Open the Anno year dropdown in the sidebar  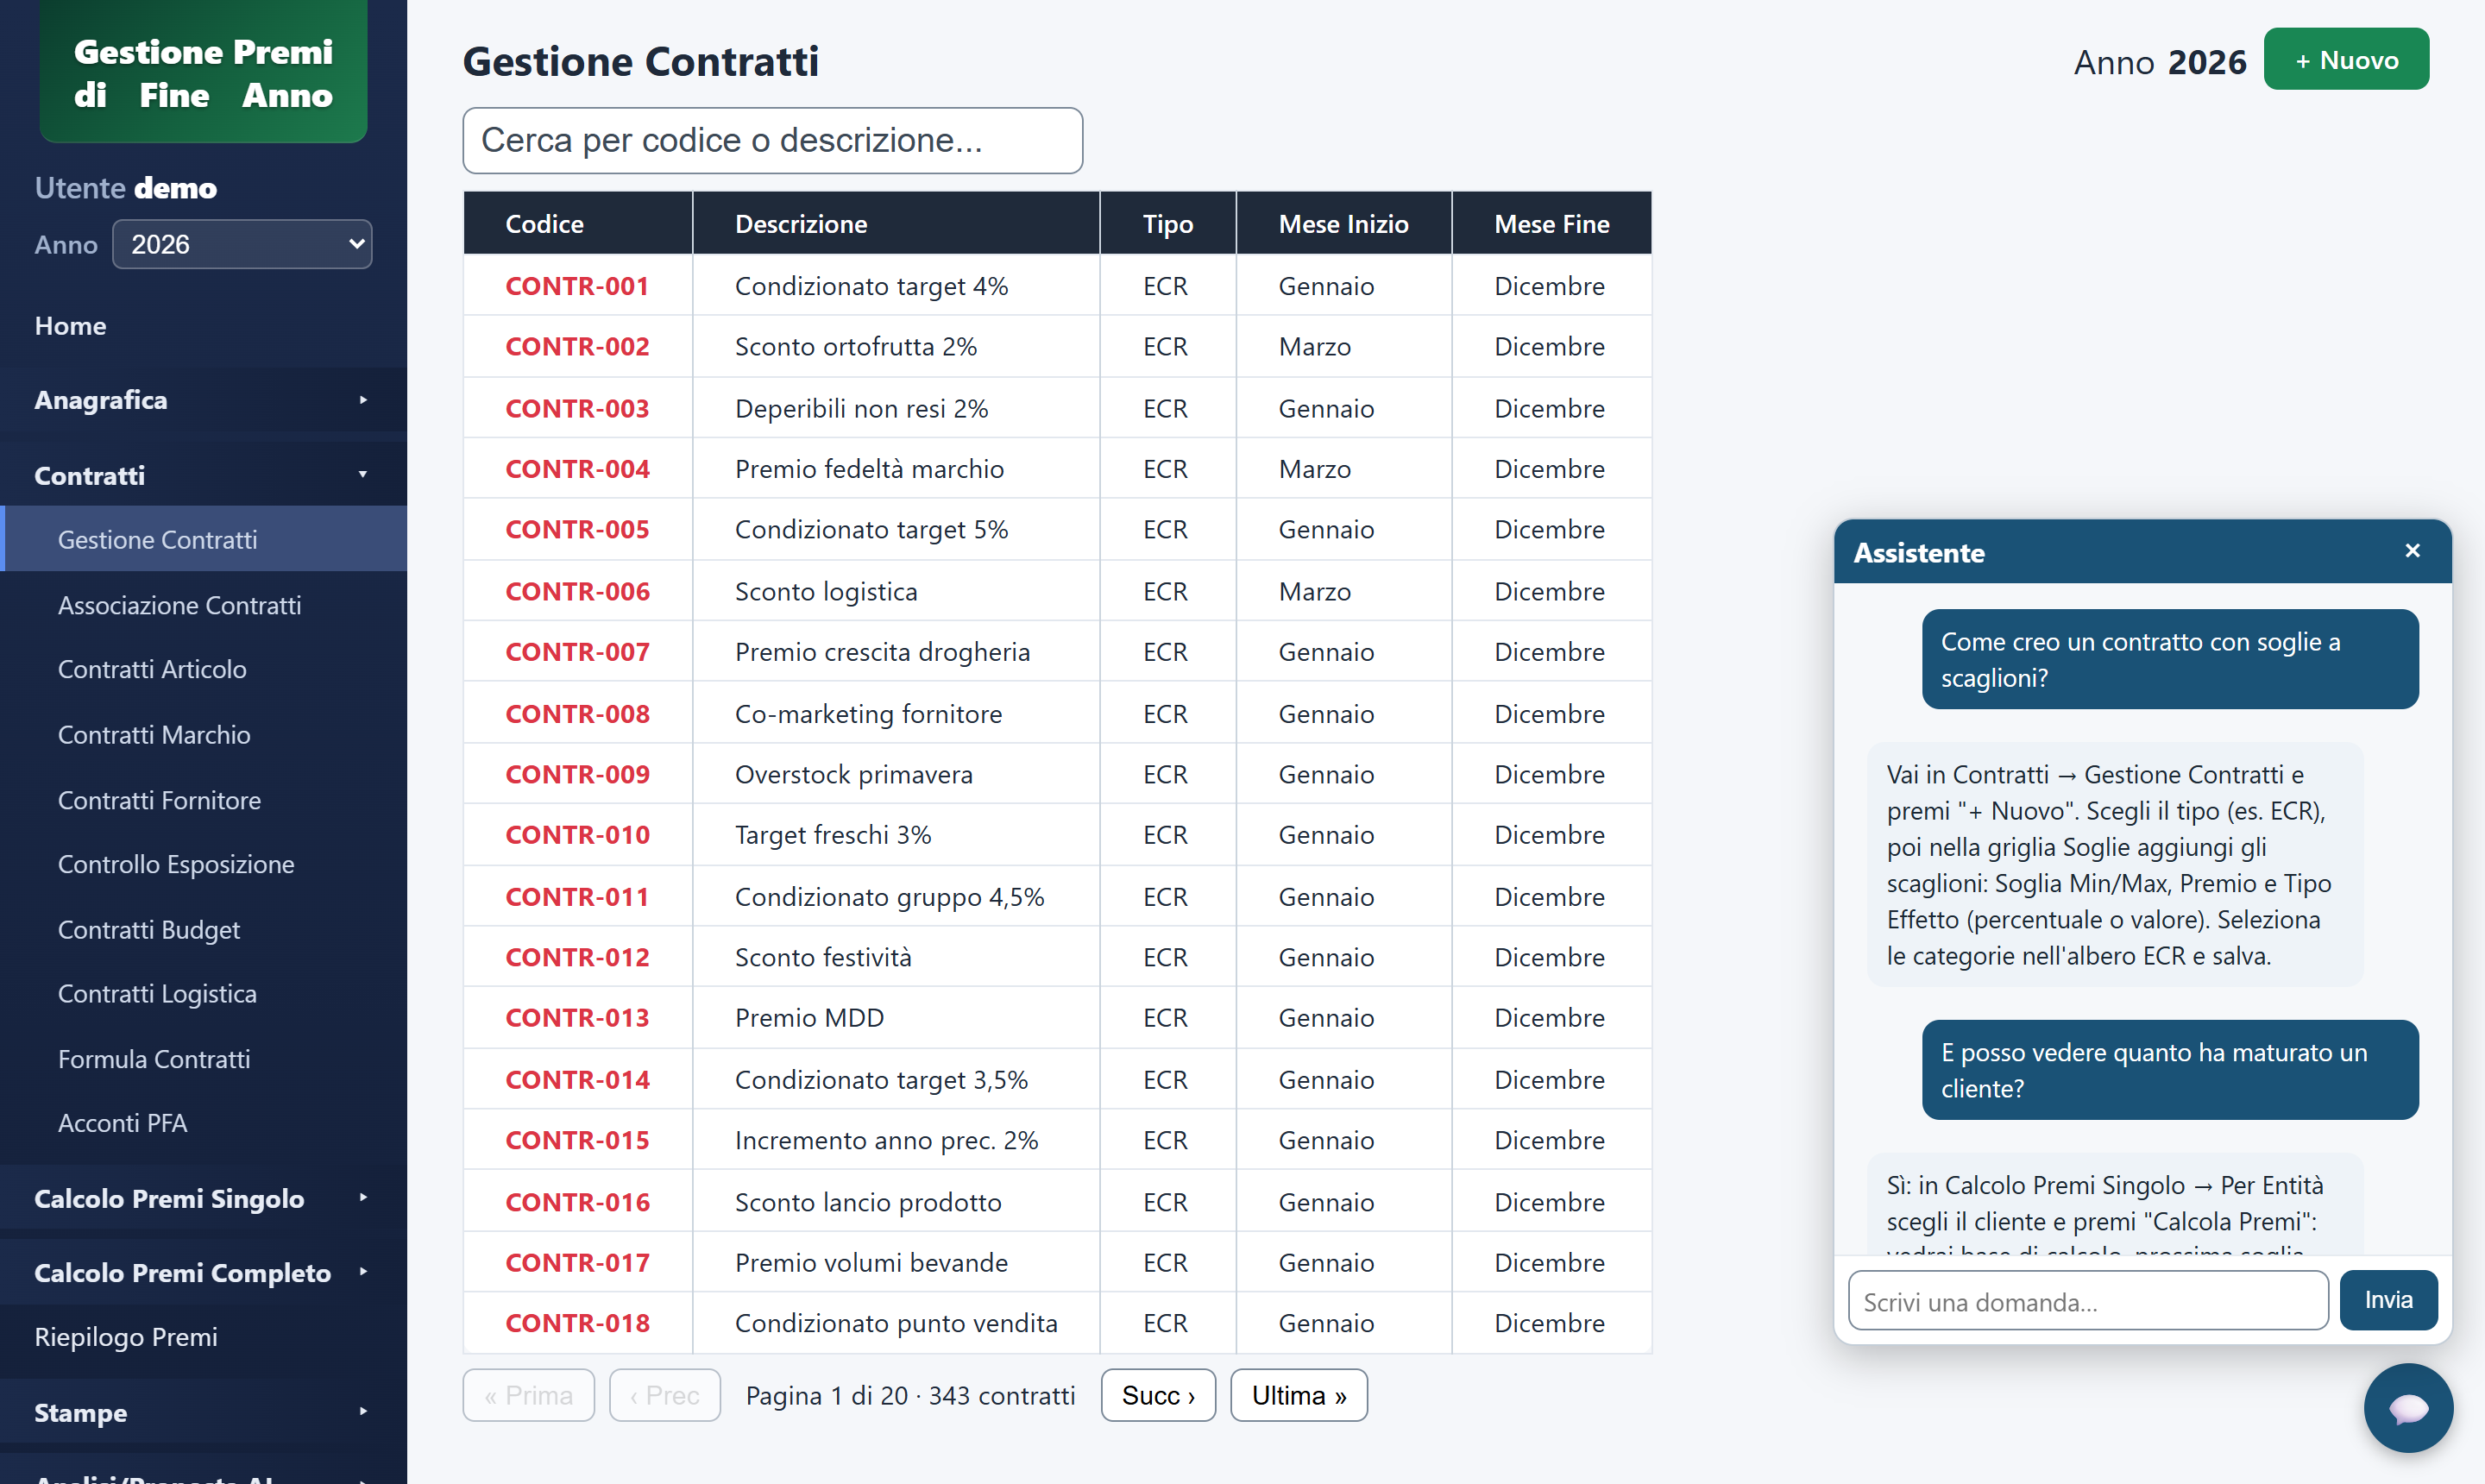(x=242, y=244)
